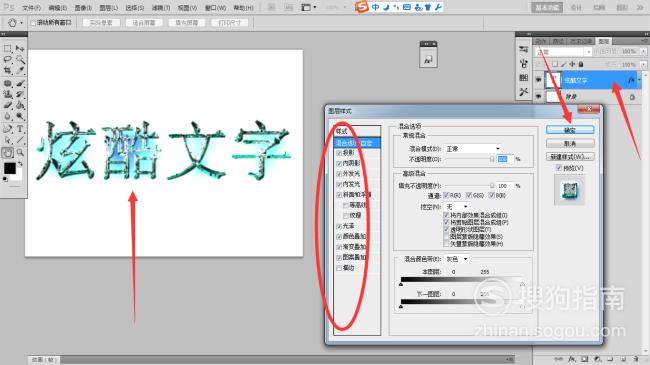650x365 pixels.
Task: Click the 基本功能 workspace button
Action: [x=547, y=7]
